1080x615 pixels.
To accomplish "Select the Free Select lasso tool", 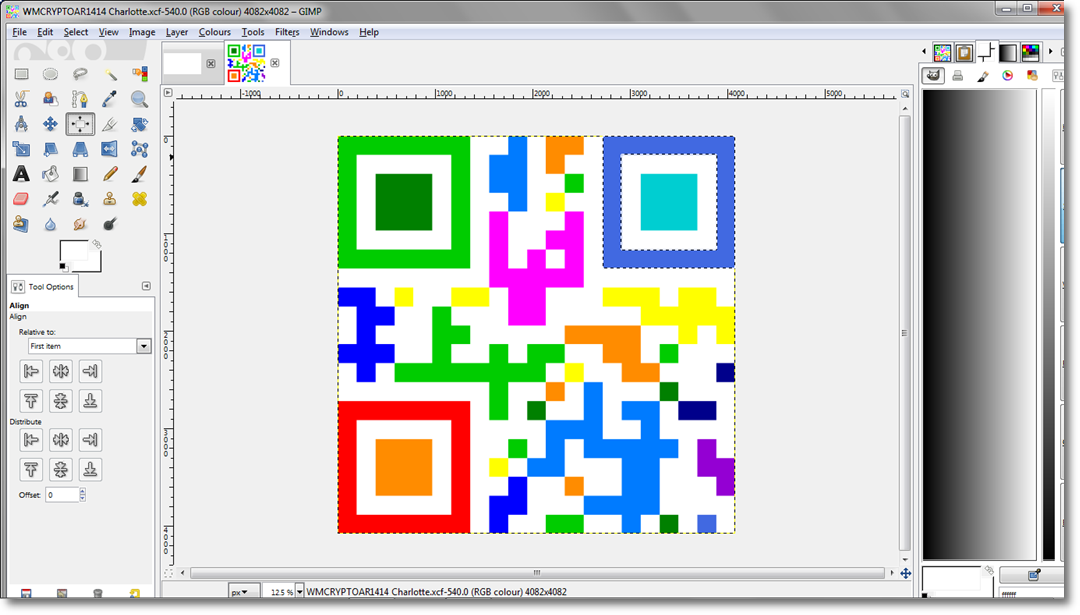I will coord(80,74).
